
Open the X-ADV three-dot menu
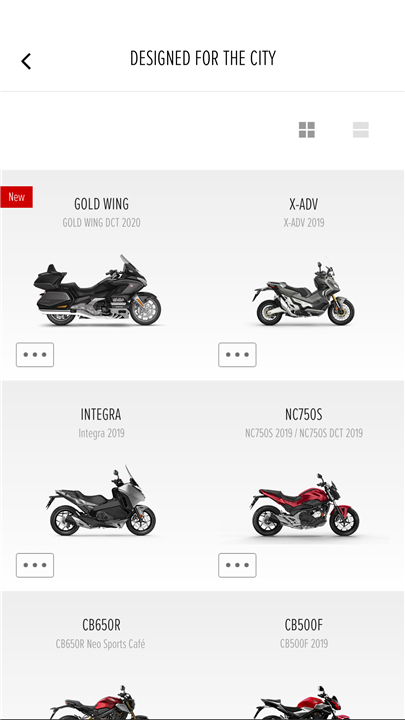click(237, 354)
